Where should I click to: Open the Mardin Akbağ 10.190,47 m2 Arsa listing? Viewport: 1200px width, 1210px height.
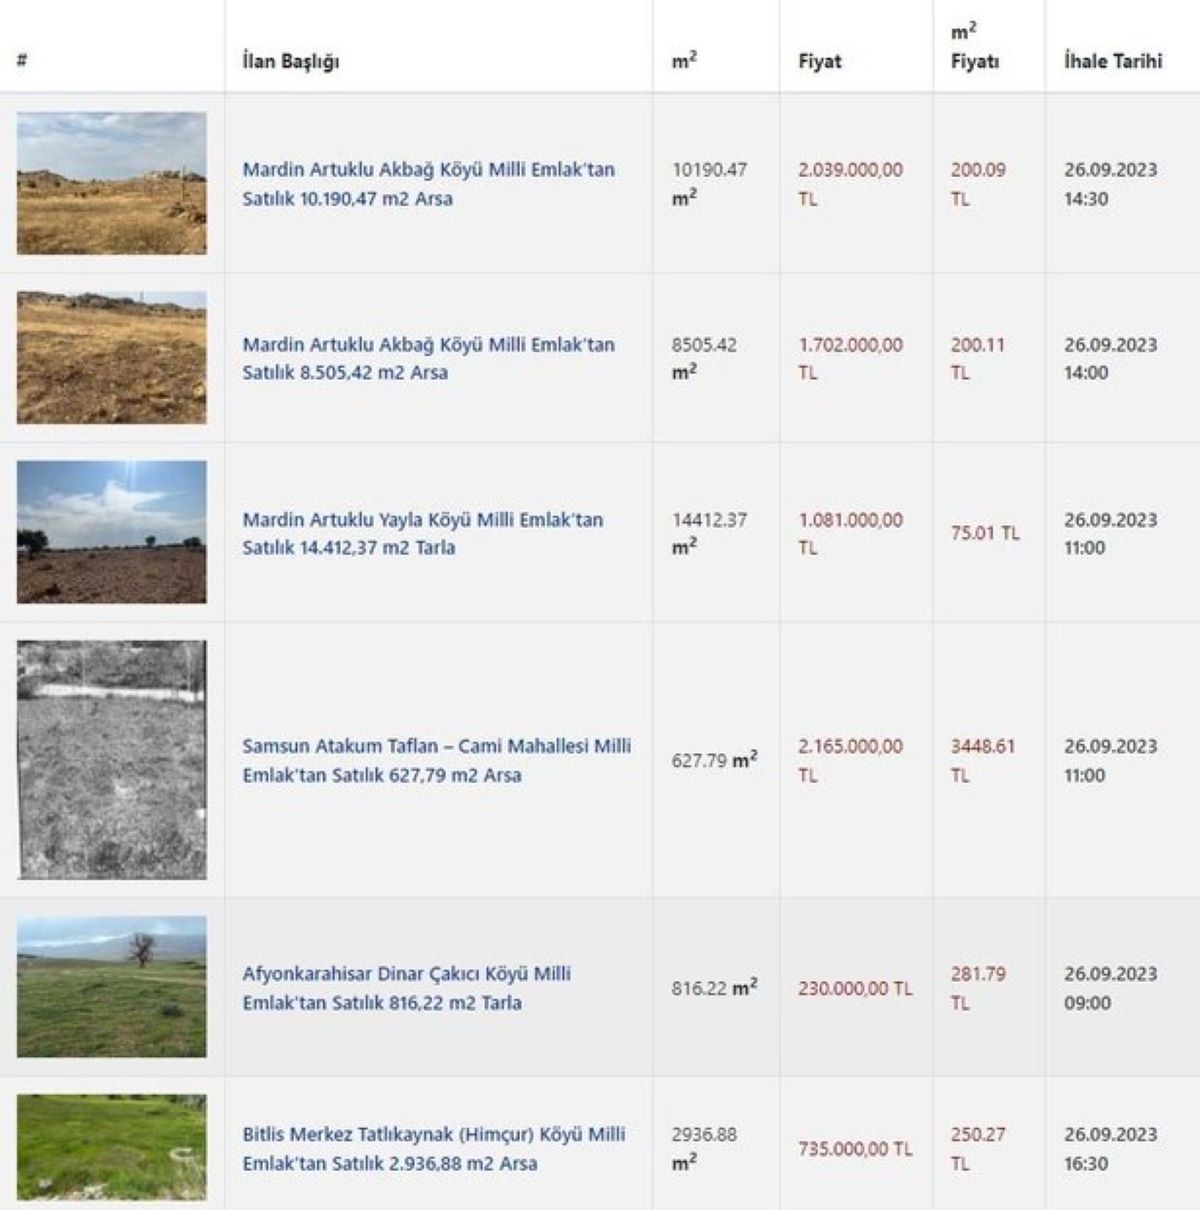(428, 184)
